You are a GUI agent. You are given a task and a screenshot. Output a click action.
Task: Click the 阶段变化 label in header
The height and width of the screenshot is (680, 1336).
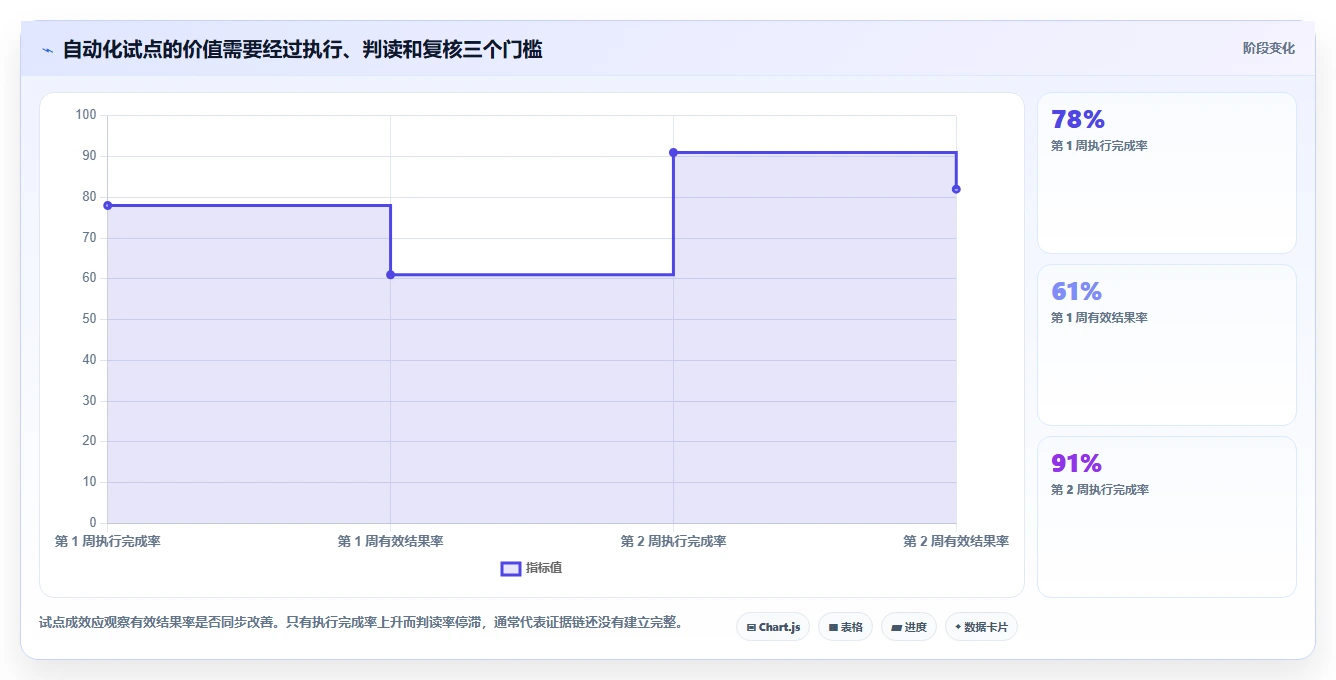point(1268,48)
